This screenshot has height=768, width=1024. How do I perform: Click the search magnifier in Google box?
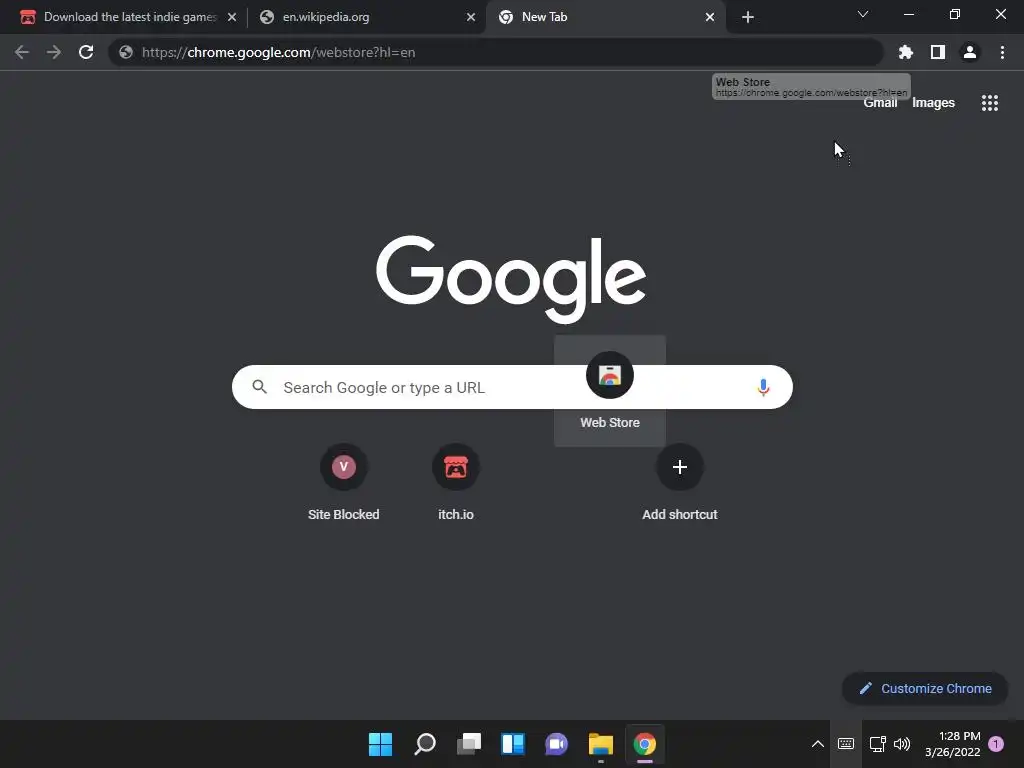click(260, 387)
